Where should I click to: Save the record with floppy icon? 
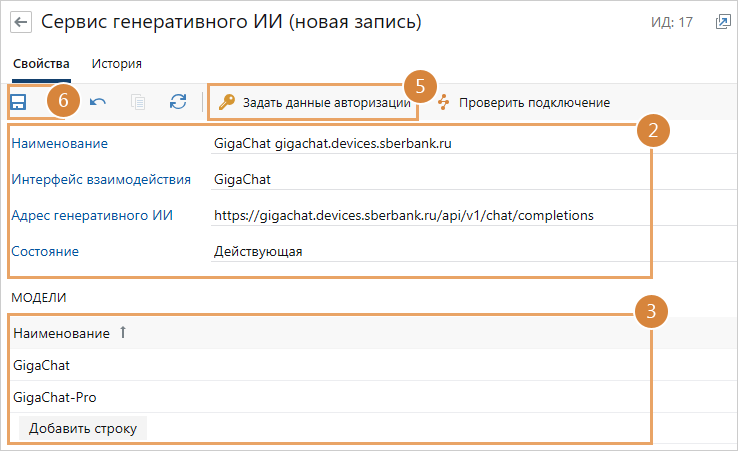(x=18, y=102)
